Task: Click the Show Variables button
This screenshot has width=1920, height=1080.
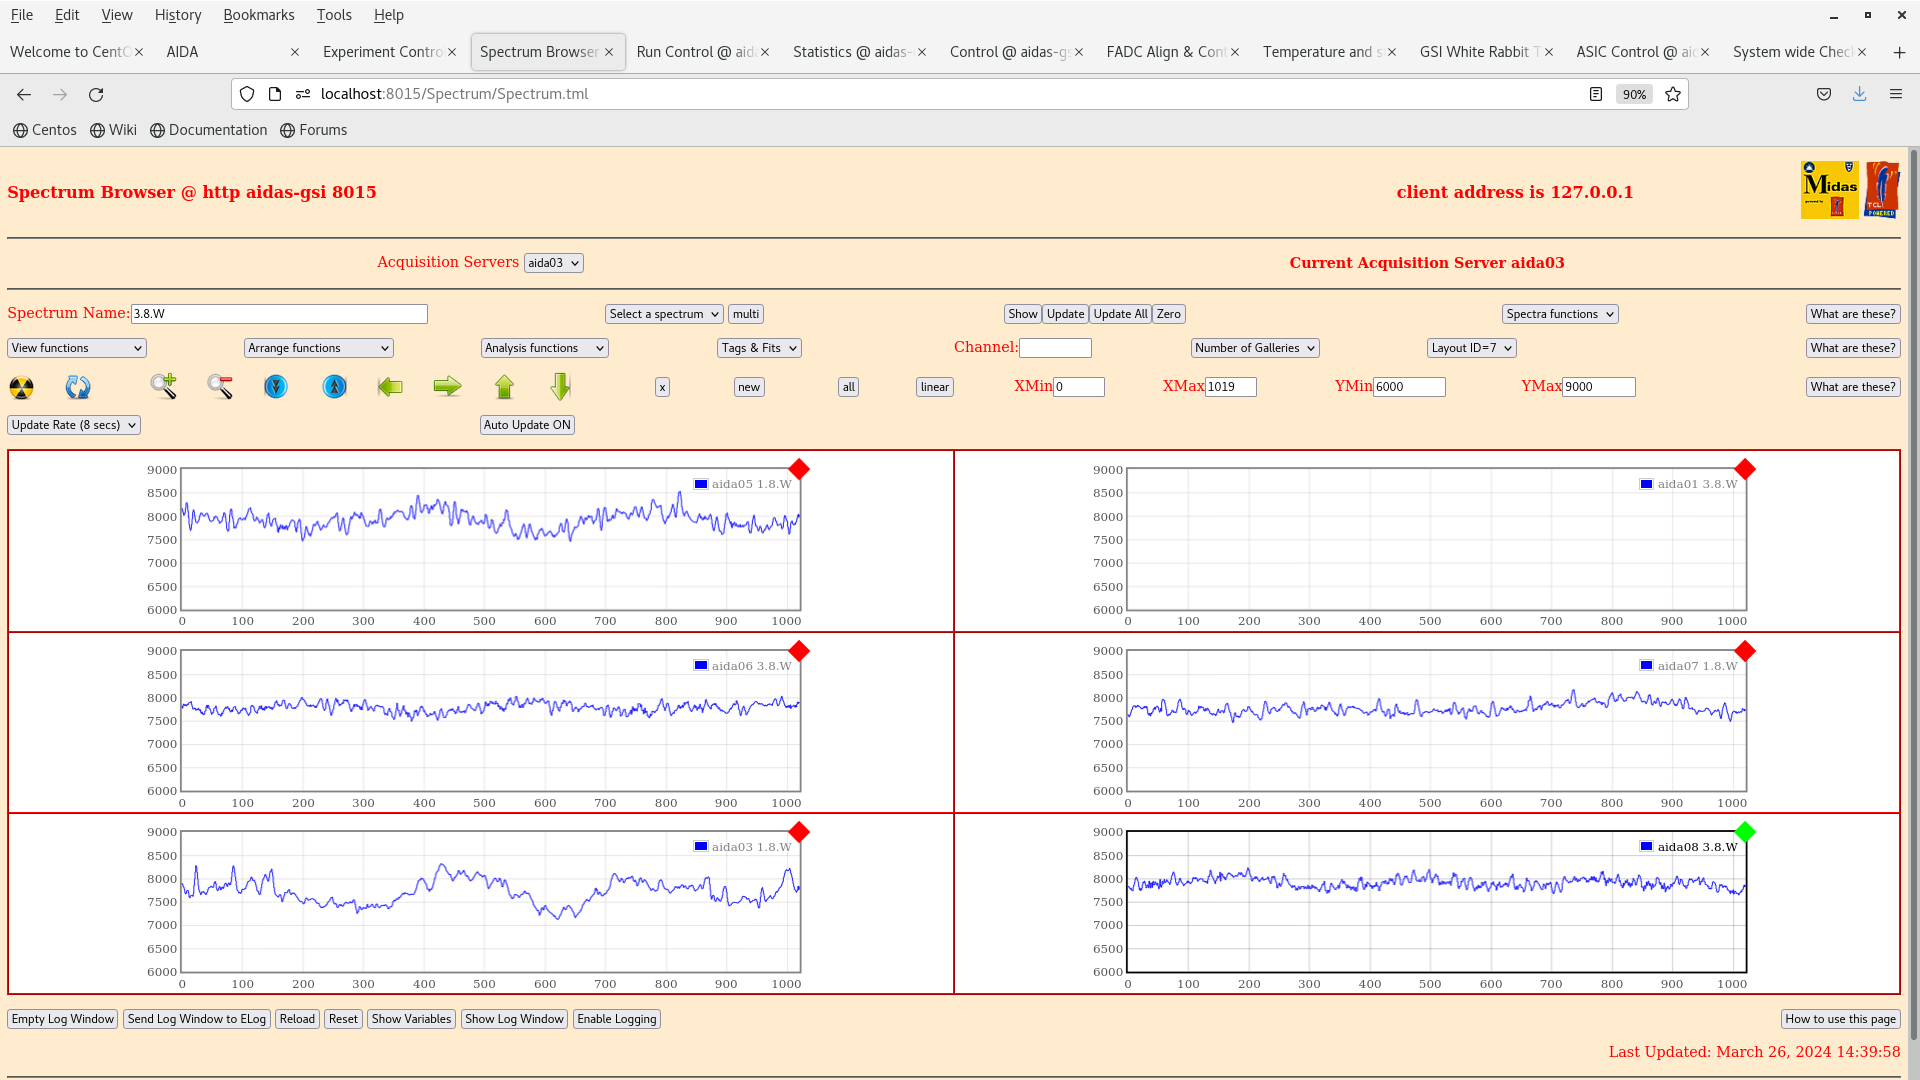Action: [411, 1019]
